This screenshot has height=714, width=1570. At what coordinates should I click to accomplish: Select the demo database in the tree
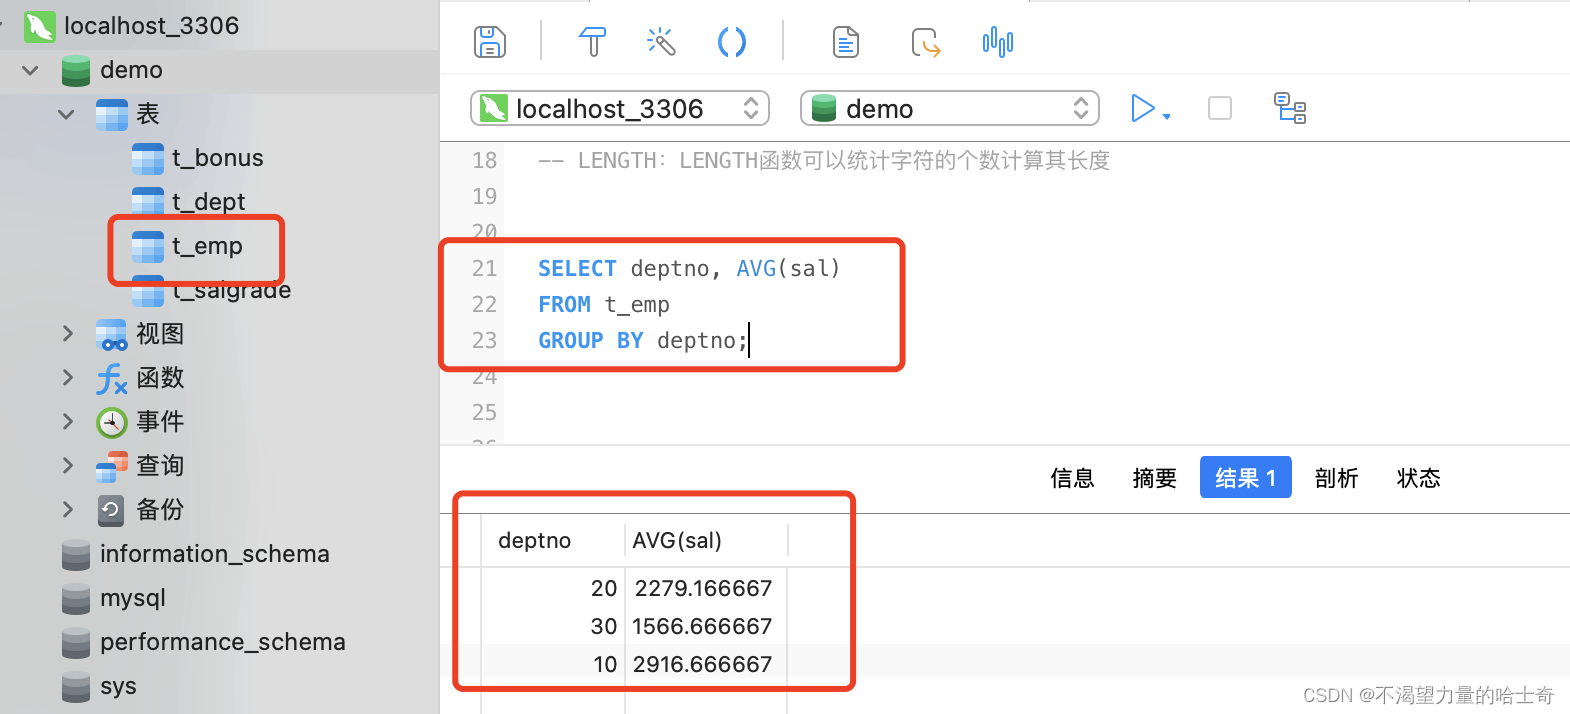pos(131,70)
